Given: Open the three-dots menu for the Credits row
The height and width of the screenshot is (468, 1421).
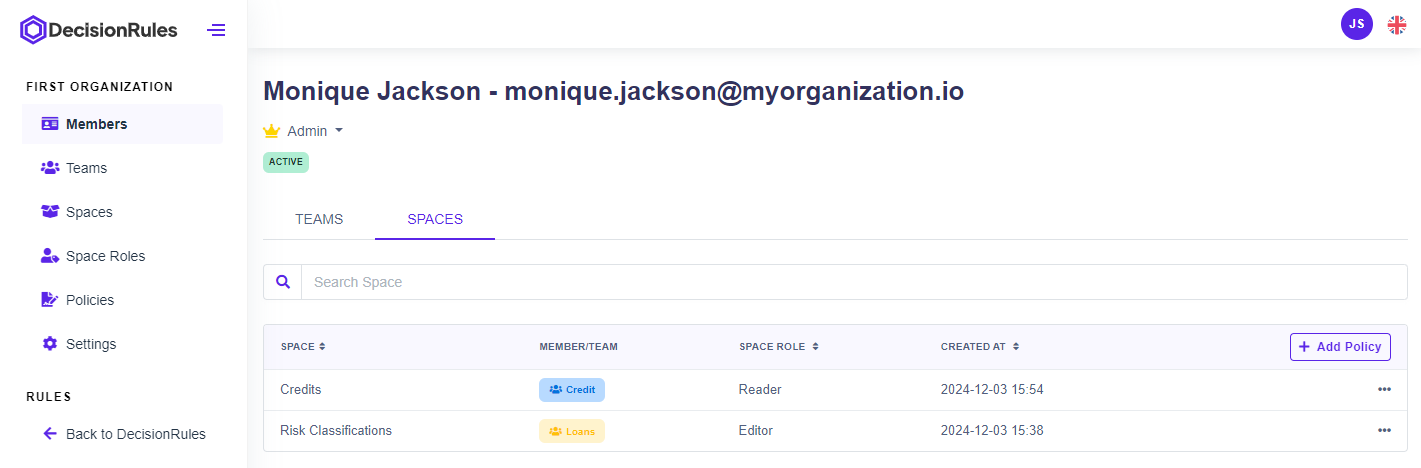Looking at the screenshot, I should (x=1384, y=390).
